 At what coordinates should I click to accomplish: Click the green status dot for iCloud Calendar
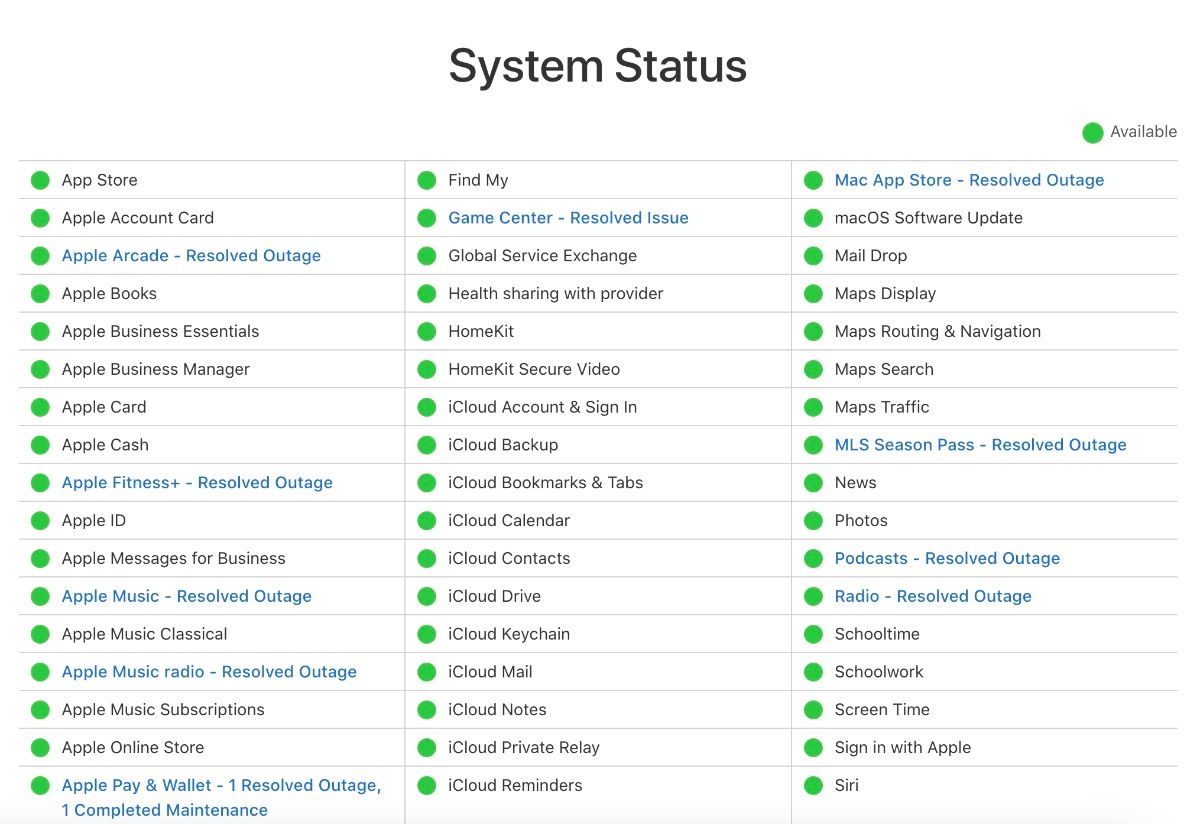pos(427,521)
